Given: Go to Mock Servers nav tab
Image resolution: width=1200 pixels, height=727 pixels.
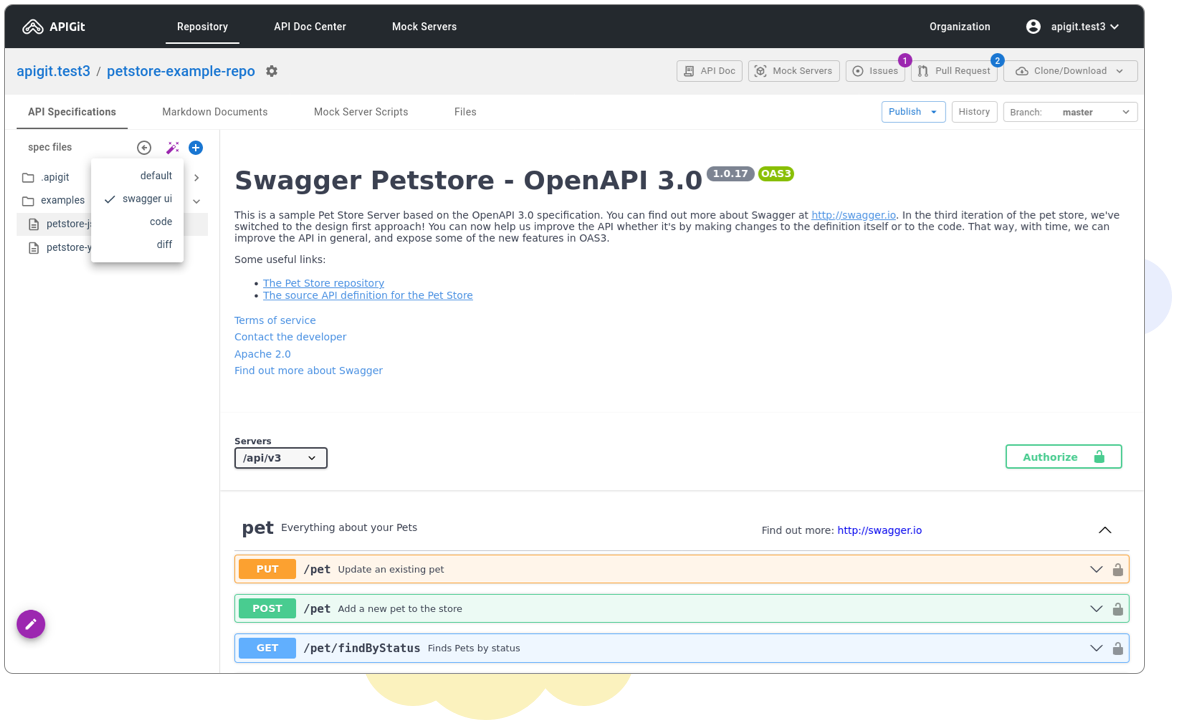Looking at the screenshot, I should click(x=424, y=27).
